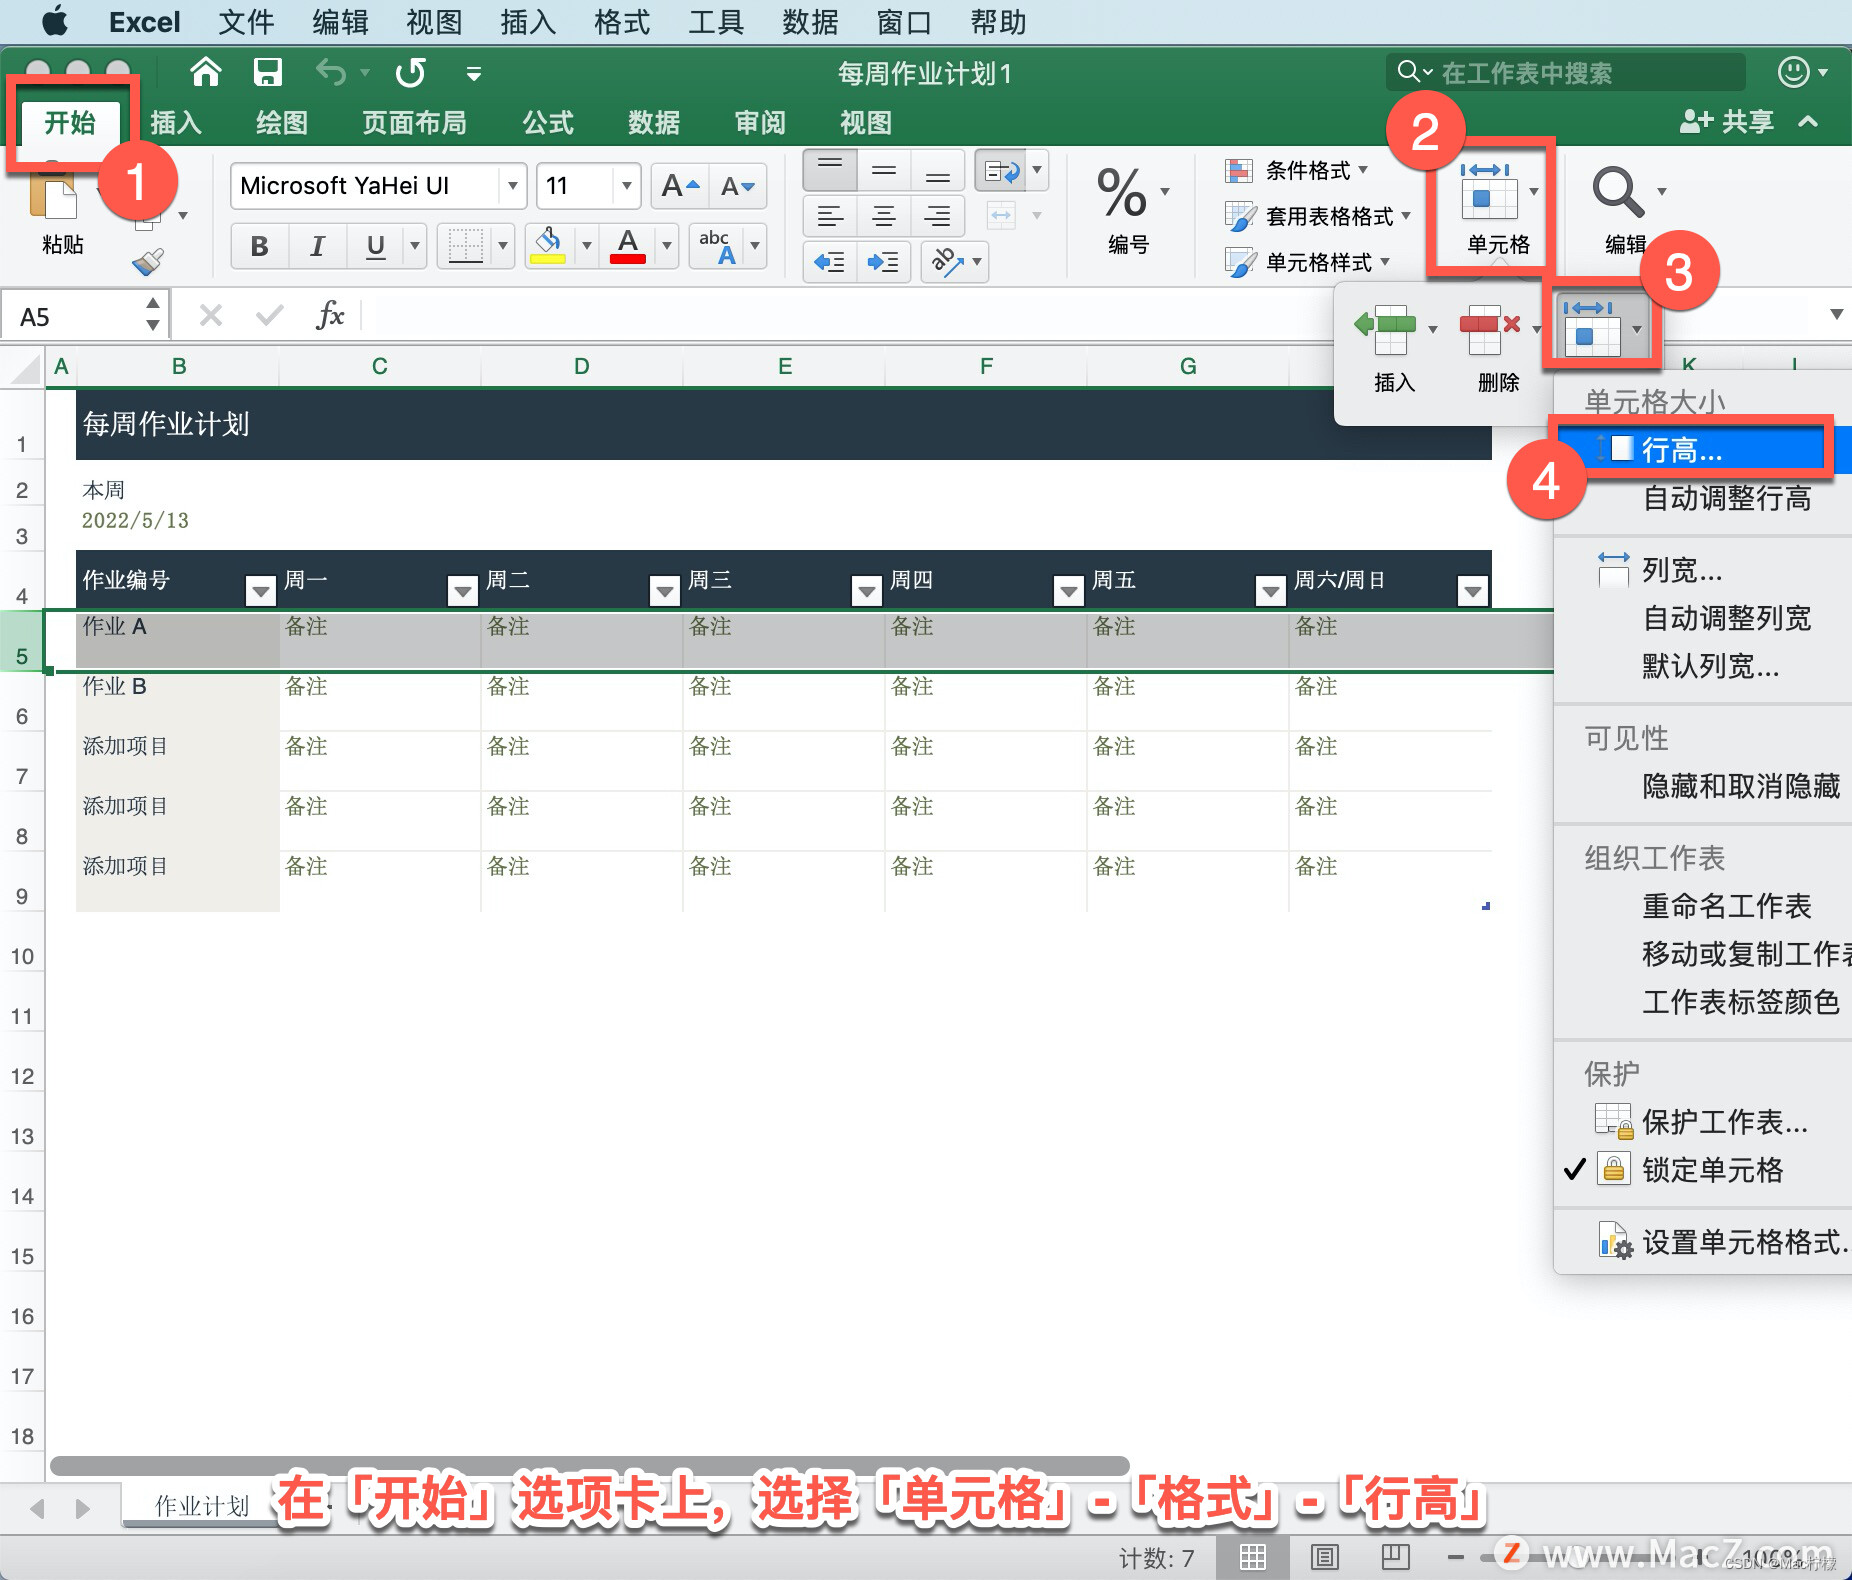Image resolution: width=1852 pixels, height=1580 pixels.
Task: Open the 作业编号 filter dropdown
Action: pyautogui.click(x=260, y=591)
